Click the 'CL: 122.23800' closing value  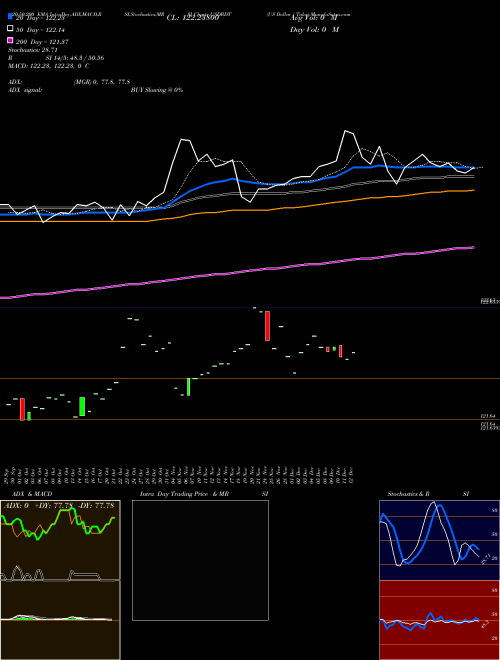(x=193, y=18)
